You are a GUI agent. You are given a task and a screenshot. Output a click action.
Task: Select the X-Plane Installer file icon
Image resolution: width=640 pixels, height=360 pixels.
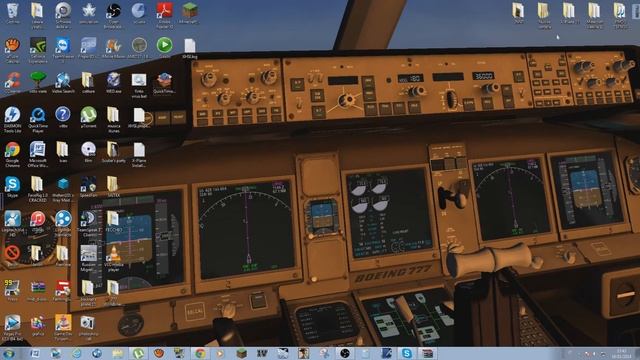(x=139, y=154)
